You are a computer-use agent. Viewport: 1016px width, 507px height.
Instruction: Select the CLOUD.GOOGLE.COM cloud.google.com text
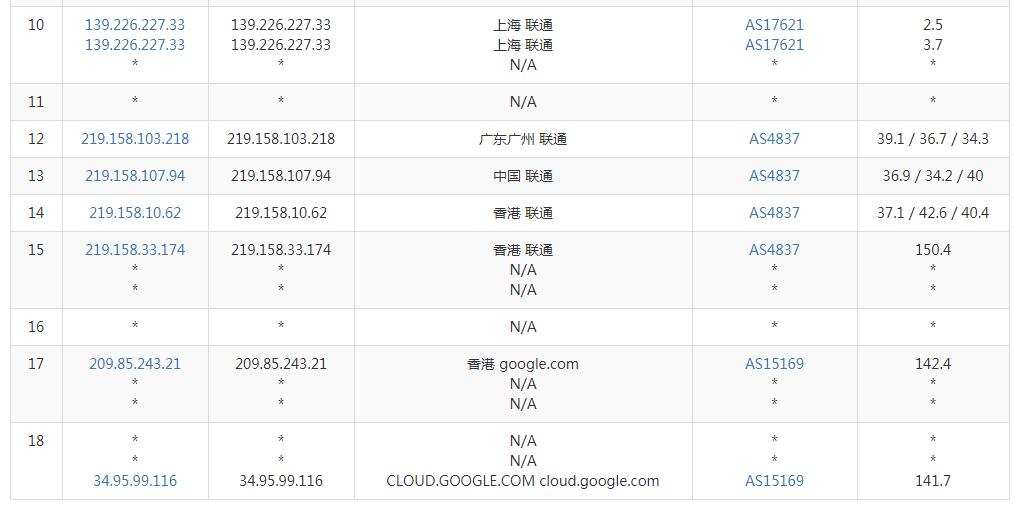pyautogui.click(x=523, y=481)
